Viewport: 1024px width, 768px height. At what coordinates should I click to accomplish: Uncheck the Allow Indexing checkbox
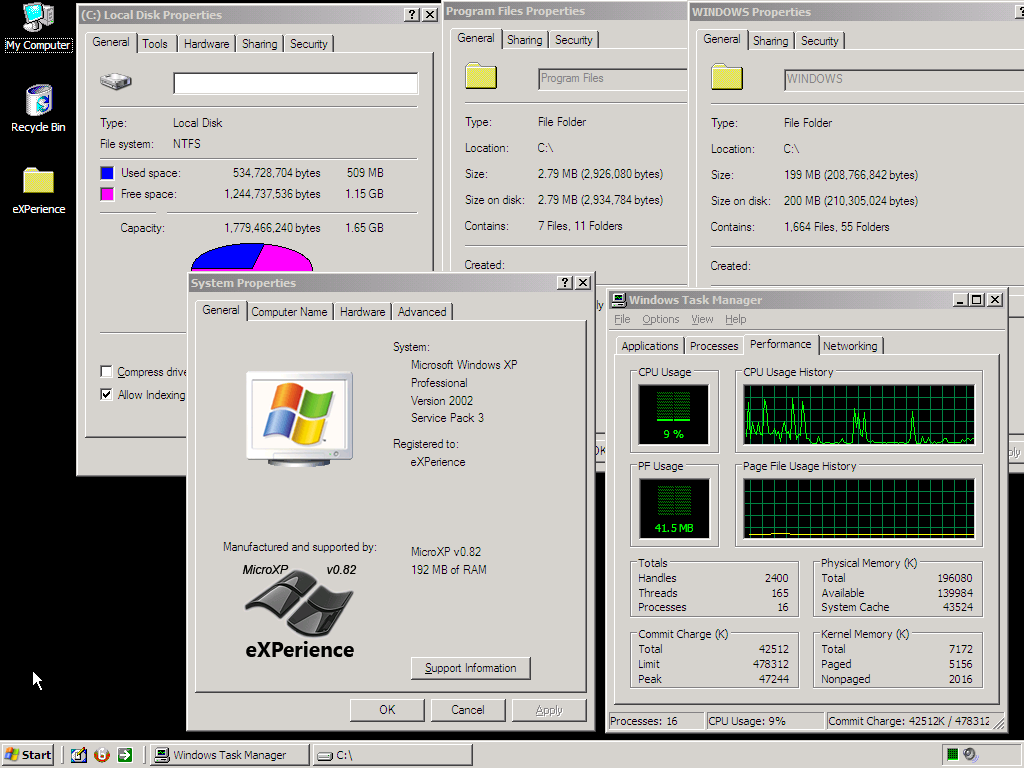(107, 395)
